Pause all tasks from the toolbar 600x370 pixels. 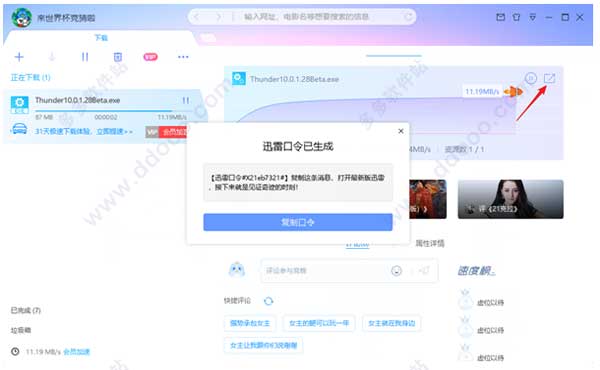(85, 57)
